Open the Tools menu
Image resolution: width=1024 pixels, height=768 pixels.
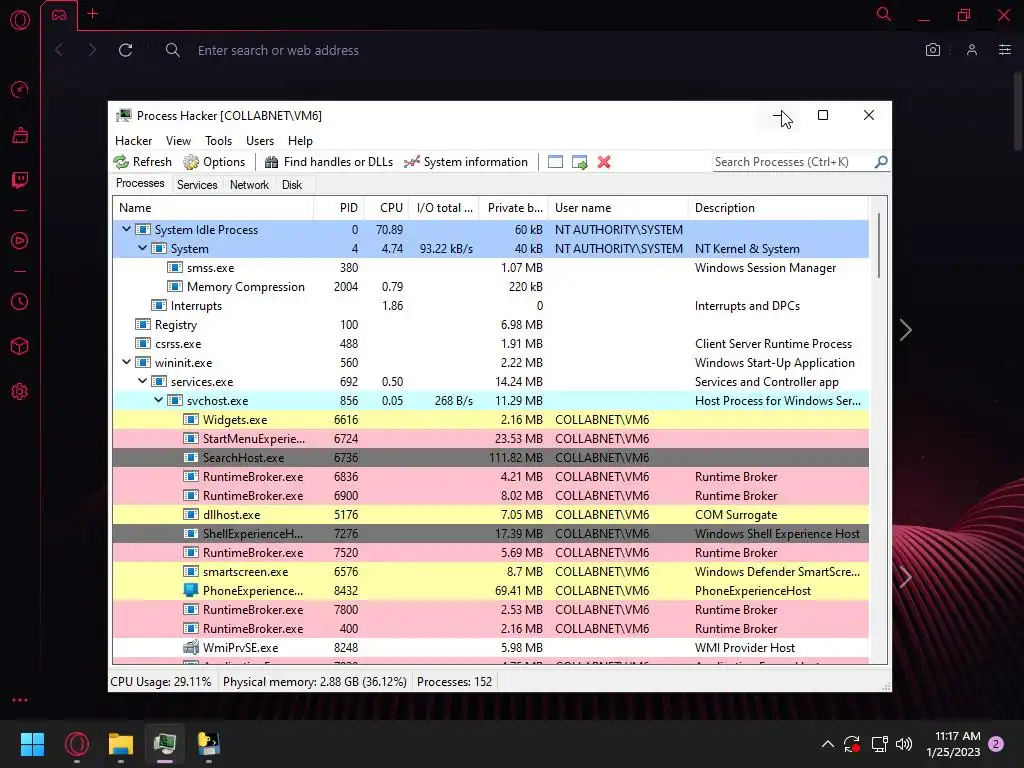218,141
